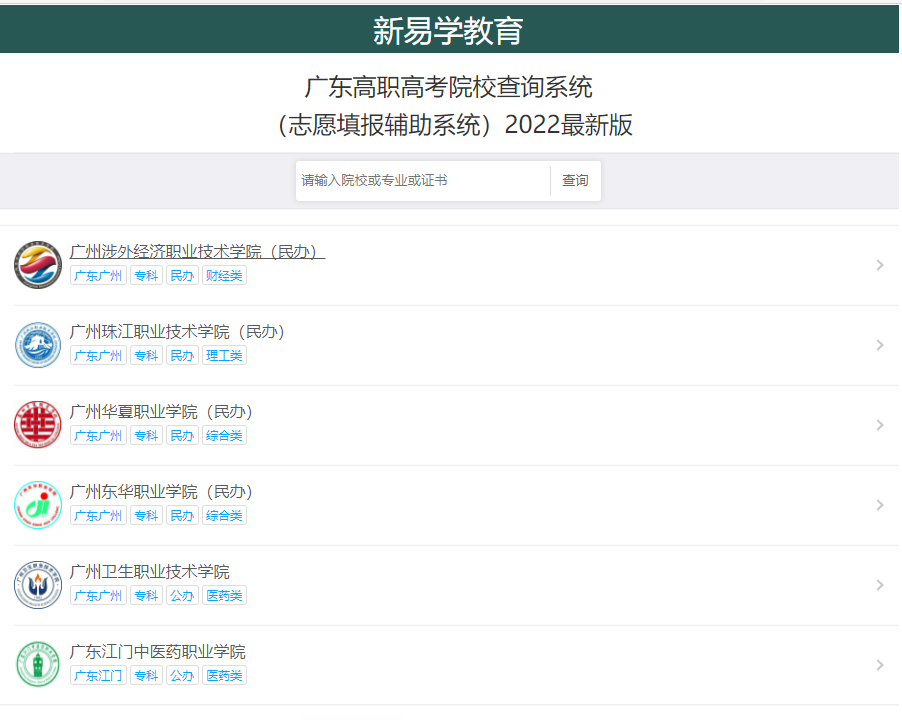Click the 财经类 category tag
This screenshot has width=902, height=720.
(223, 275)
